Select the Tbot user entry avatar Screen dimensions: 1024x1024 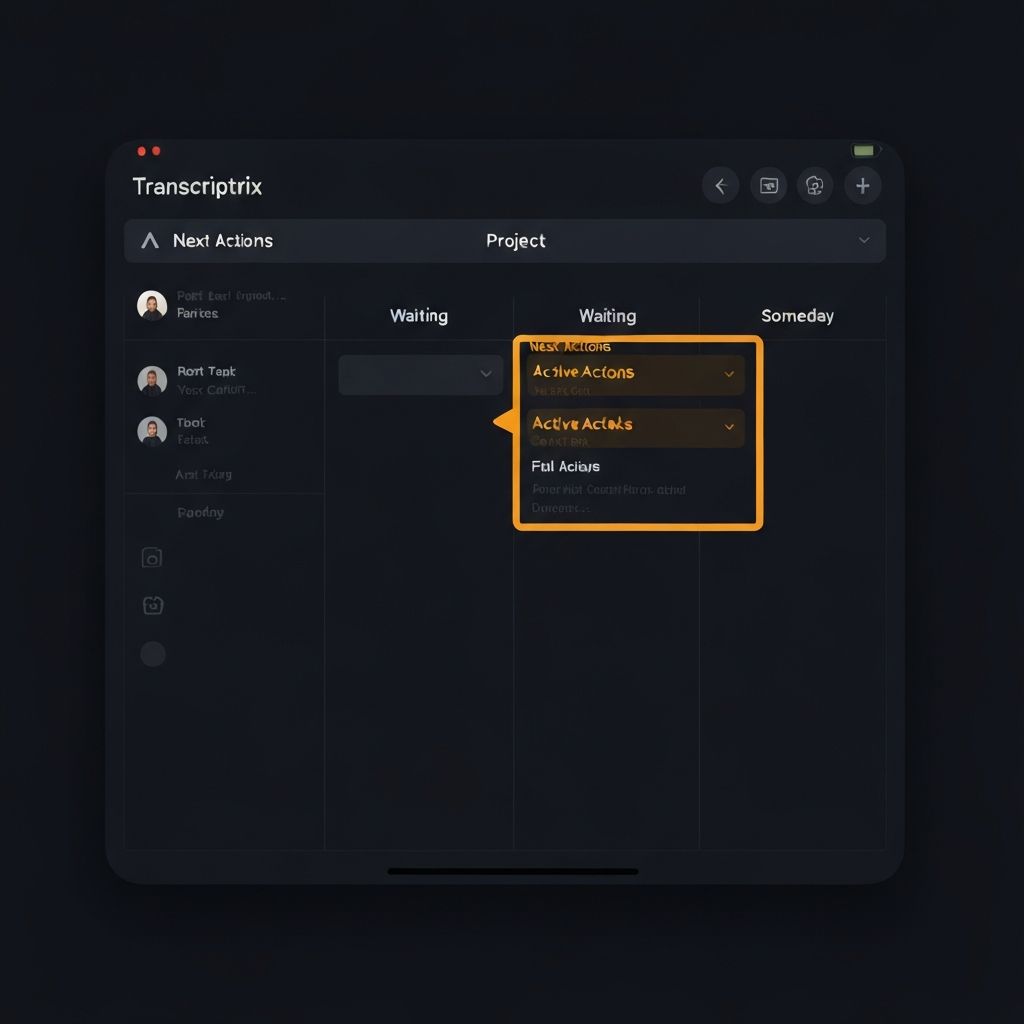(x=152, y=431)
